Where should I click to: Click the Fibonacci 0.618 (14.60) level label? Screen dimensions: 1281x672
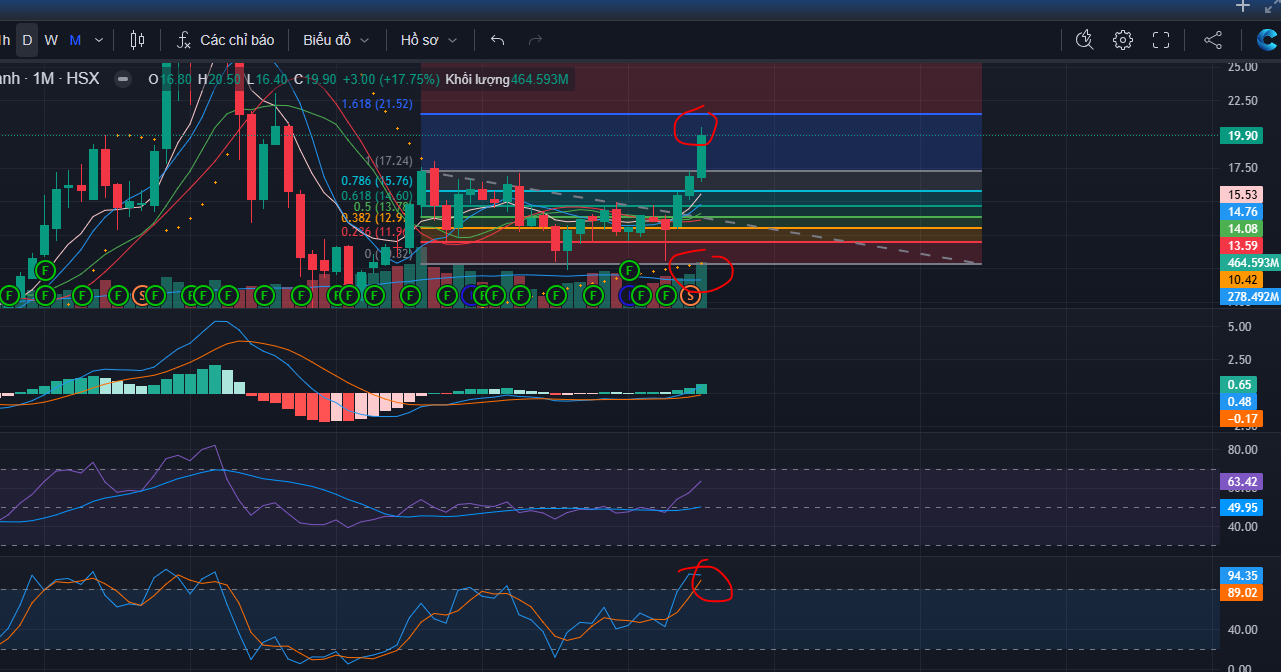pyautogui.click(x=377, y=196)
